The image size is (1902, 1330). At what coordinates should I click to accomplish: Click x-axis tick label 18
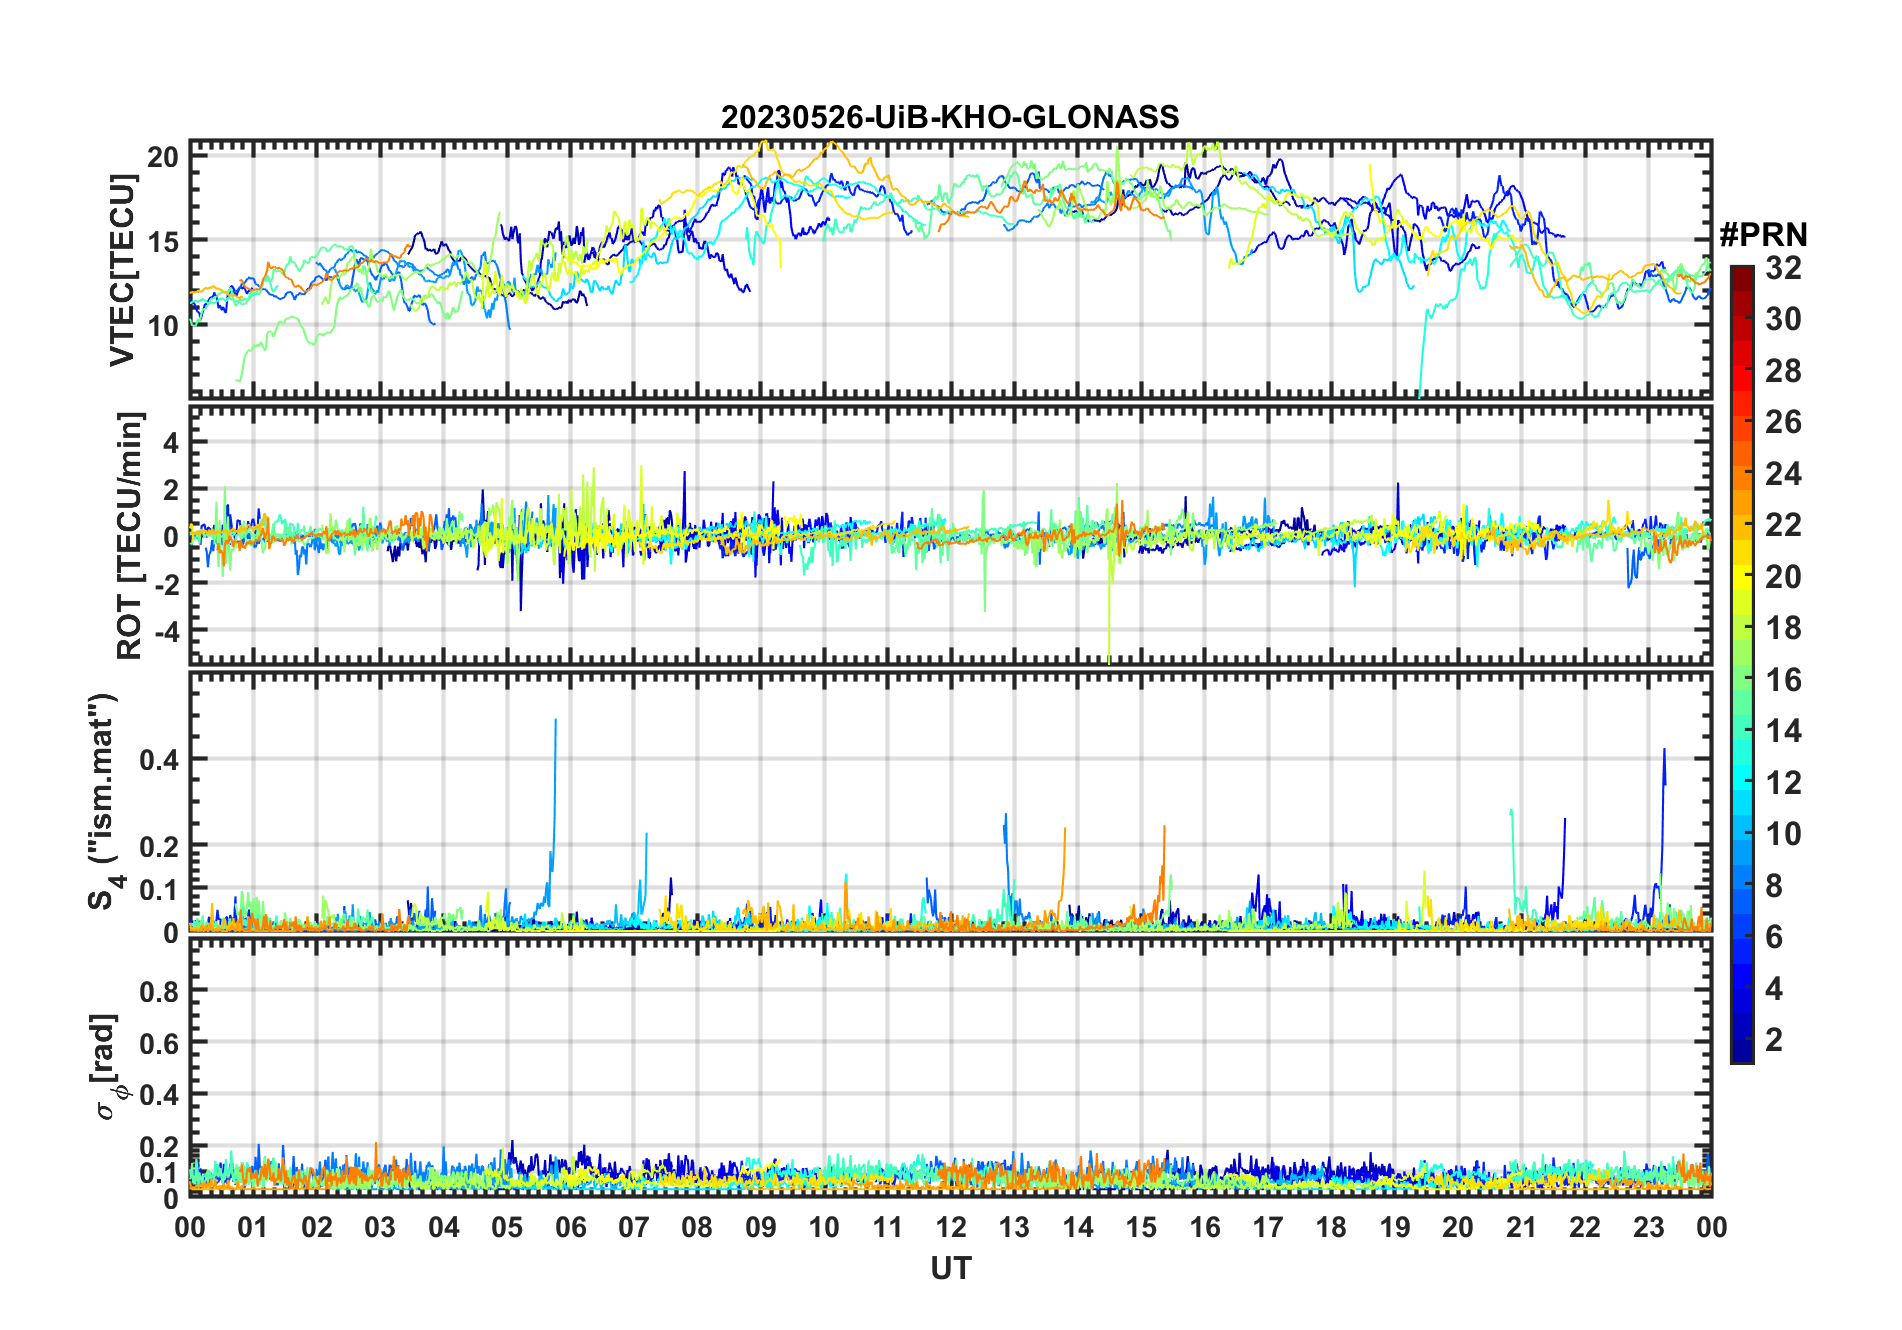pos(1331,1227)
